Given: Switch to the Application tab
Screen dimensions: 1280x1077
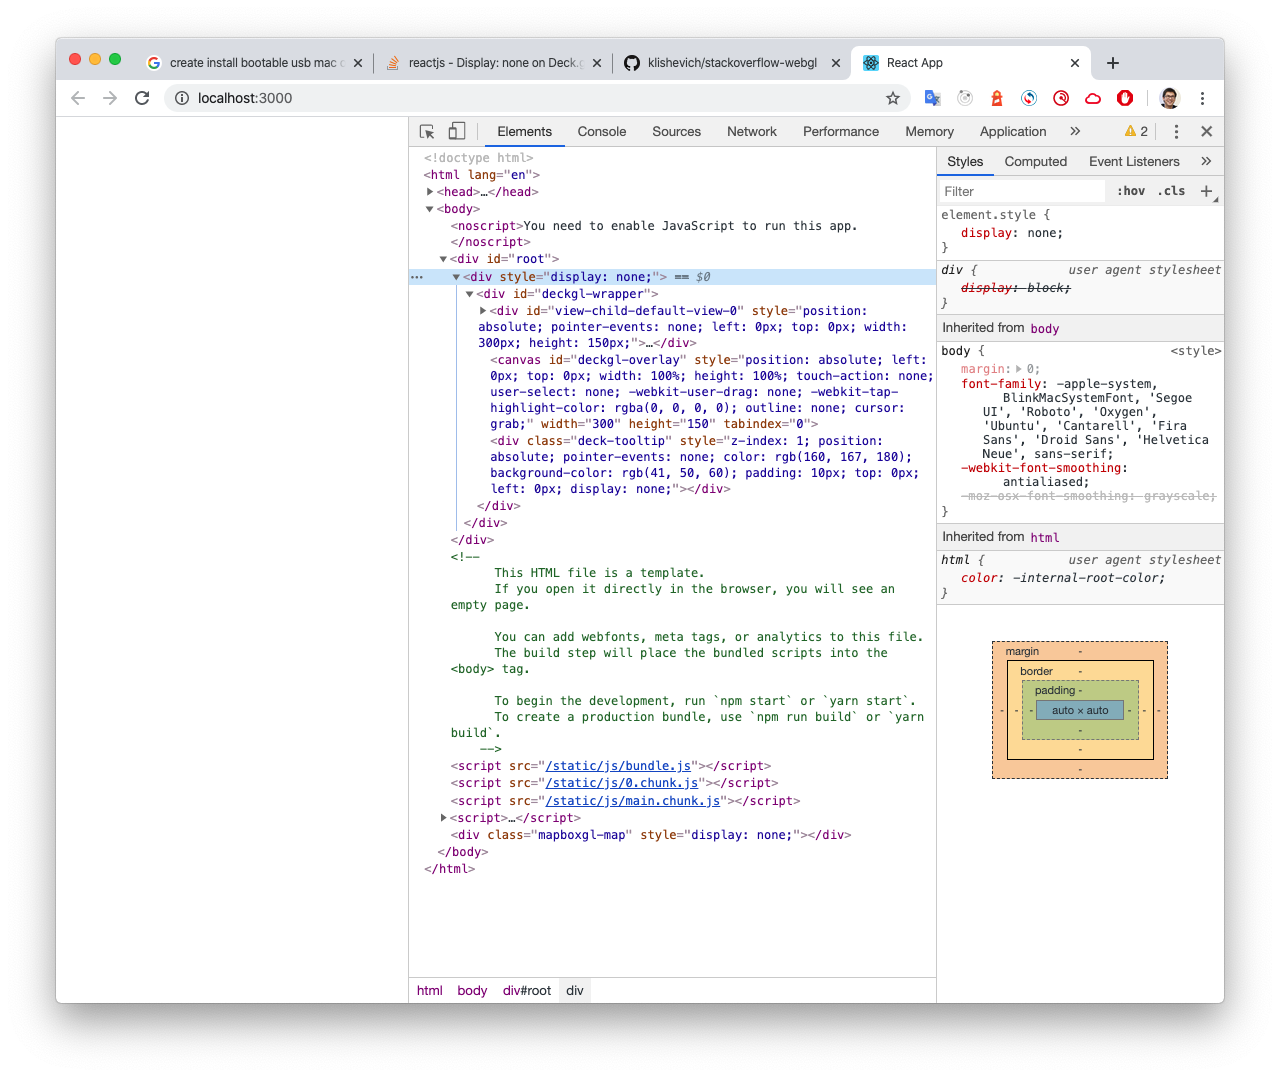Looking at the screenshot, I should pyautogui.click(x=1013, y=132).
